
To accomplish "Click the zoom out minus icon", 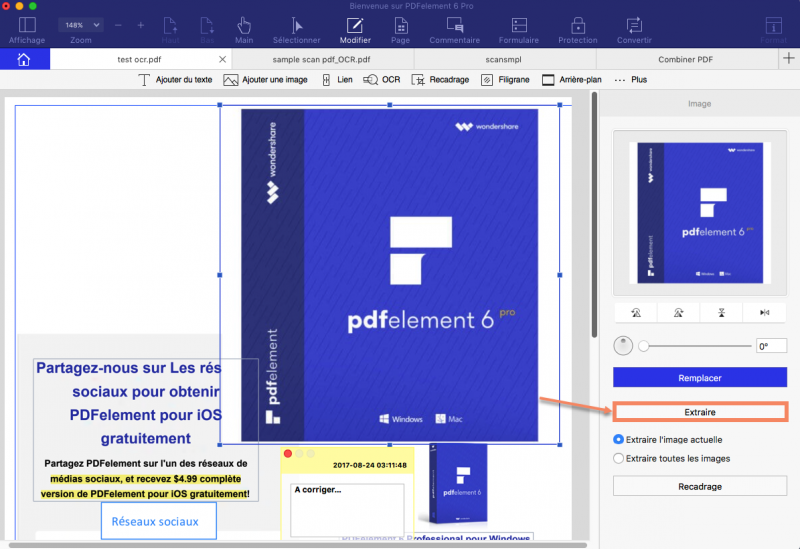I will click(118, 25).
